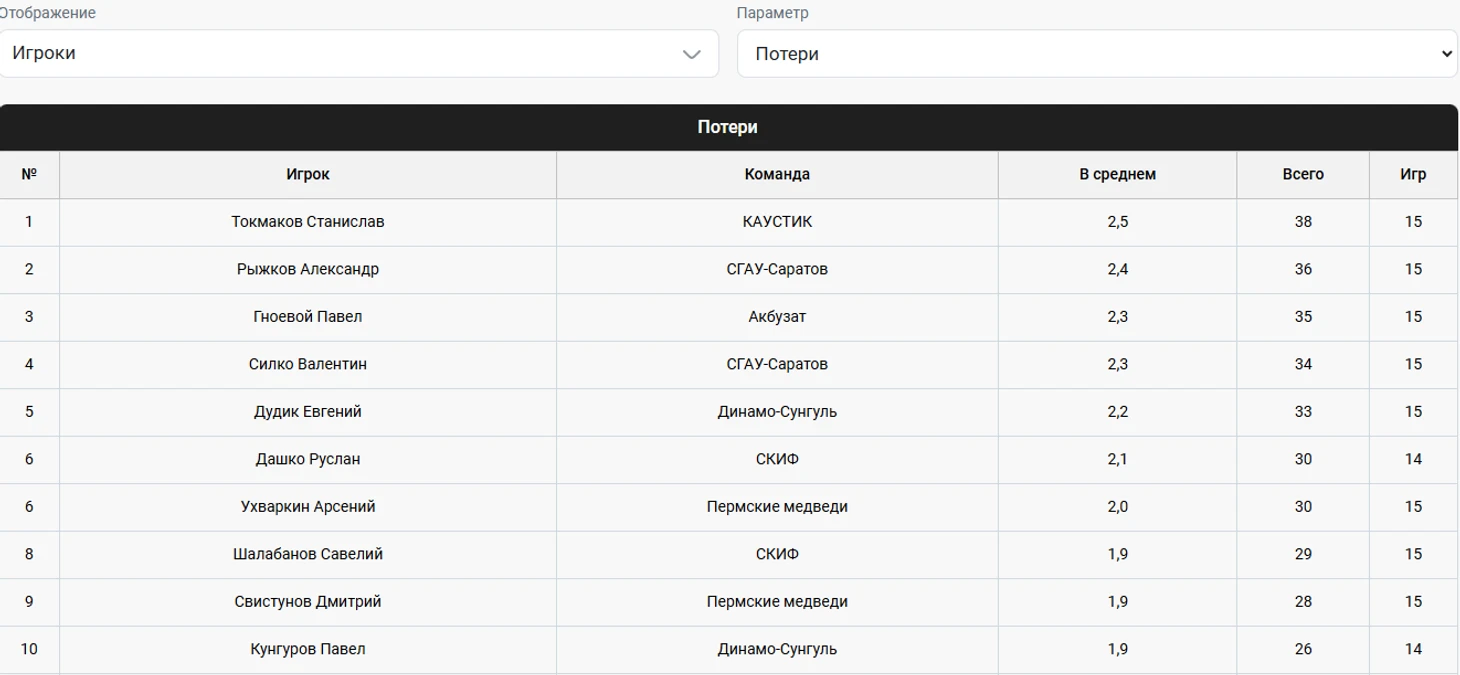Screen dimensions: 1460x675
Task: Click the Команда column header
Action: point(777,174)
